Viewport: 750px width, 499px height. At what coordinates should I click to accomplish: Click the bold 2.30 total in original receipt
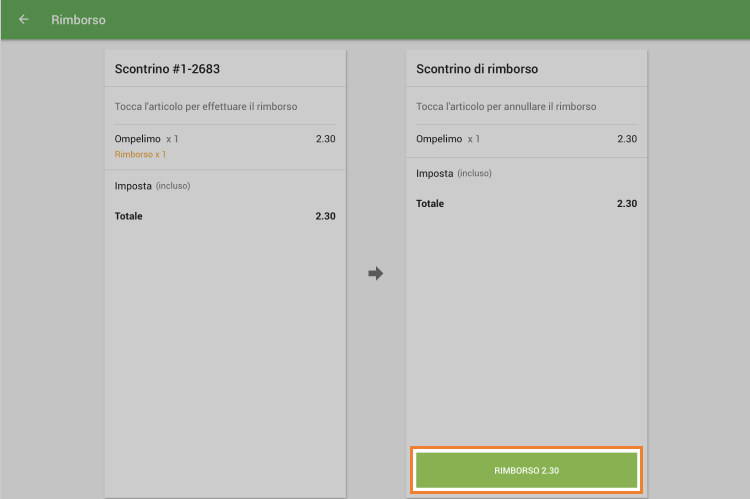click(325, 216)
